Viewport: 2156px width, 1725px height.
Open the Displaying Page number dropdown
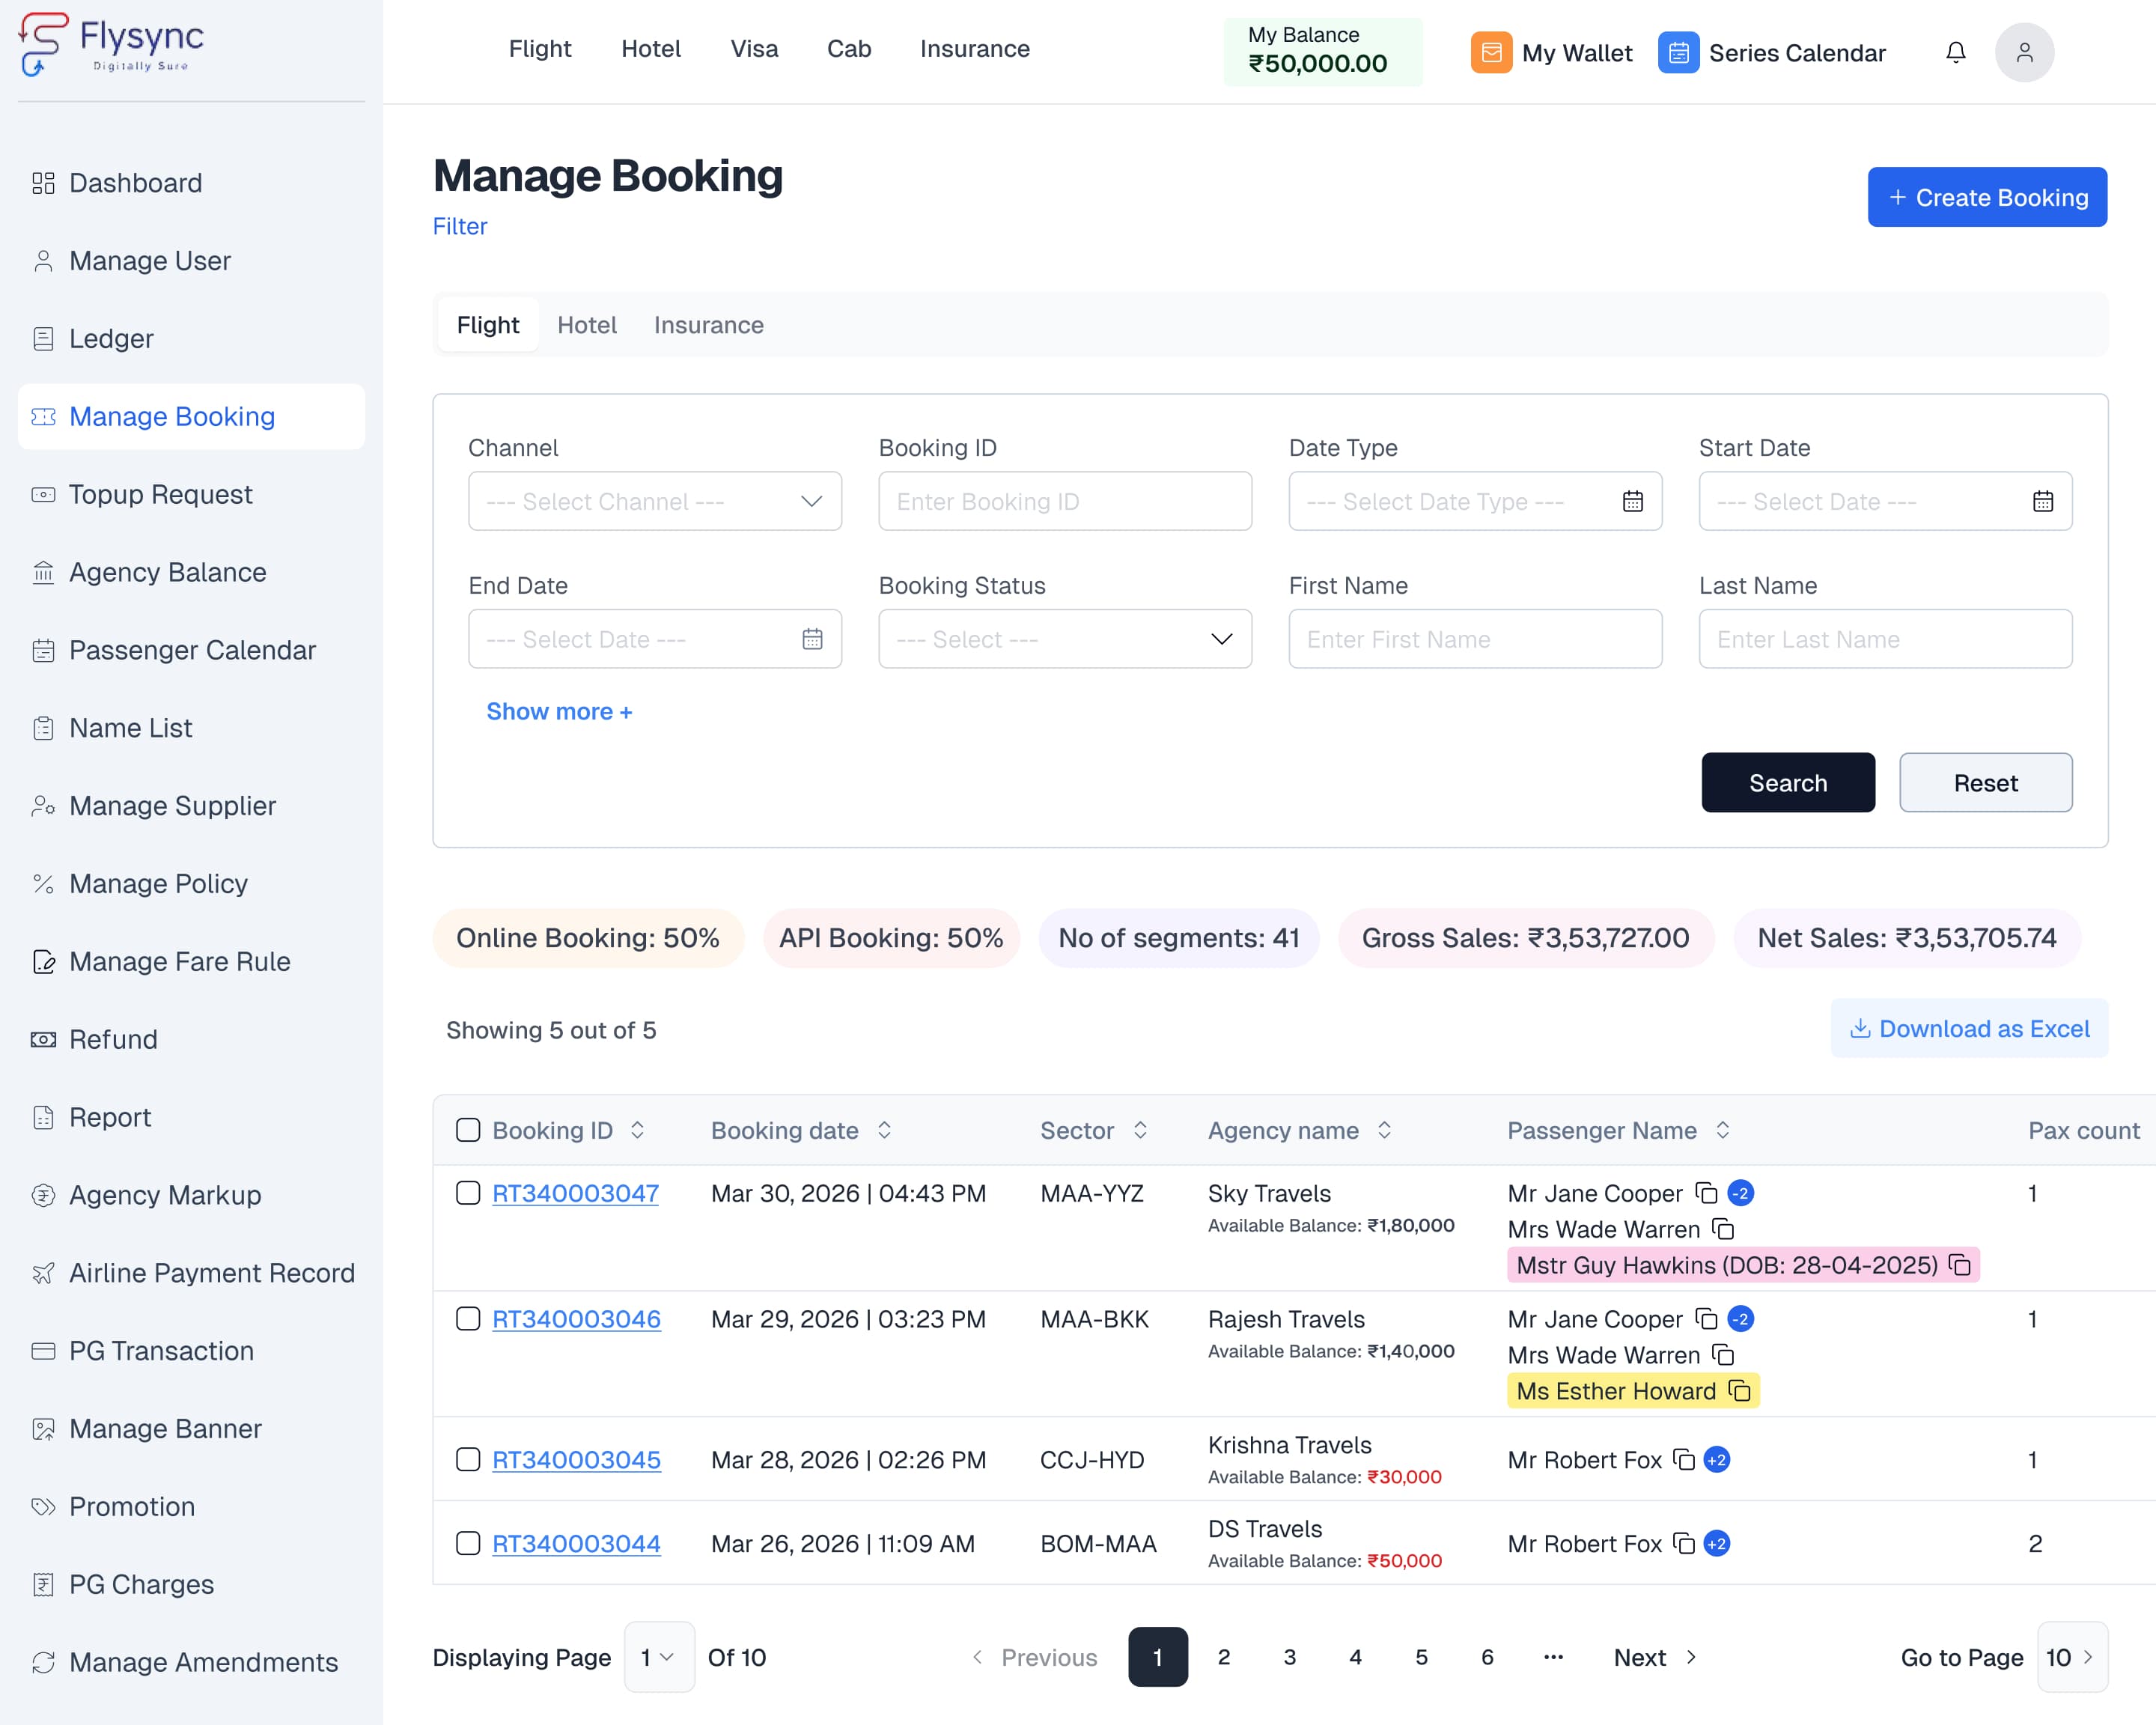point(659,1658)
